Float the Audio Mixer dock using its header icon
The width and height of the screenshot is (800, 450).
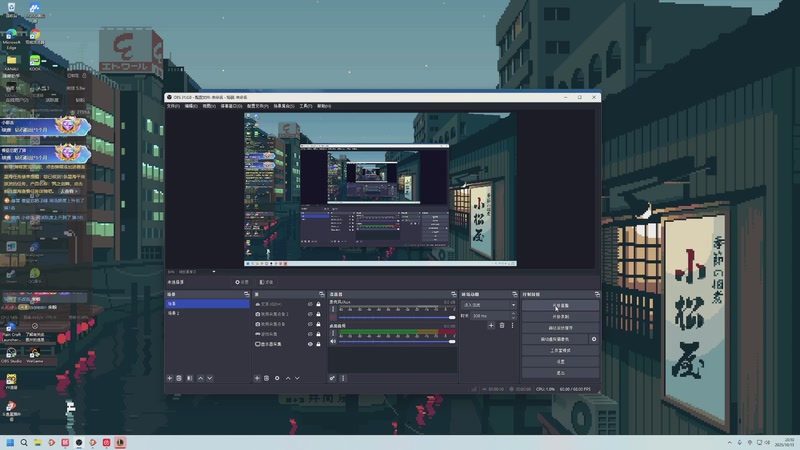tap(454, 294)
